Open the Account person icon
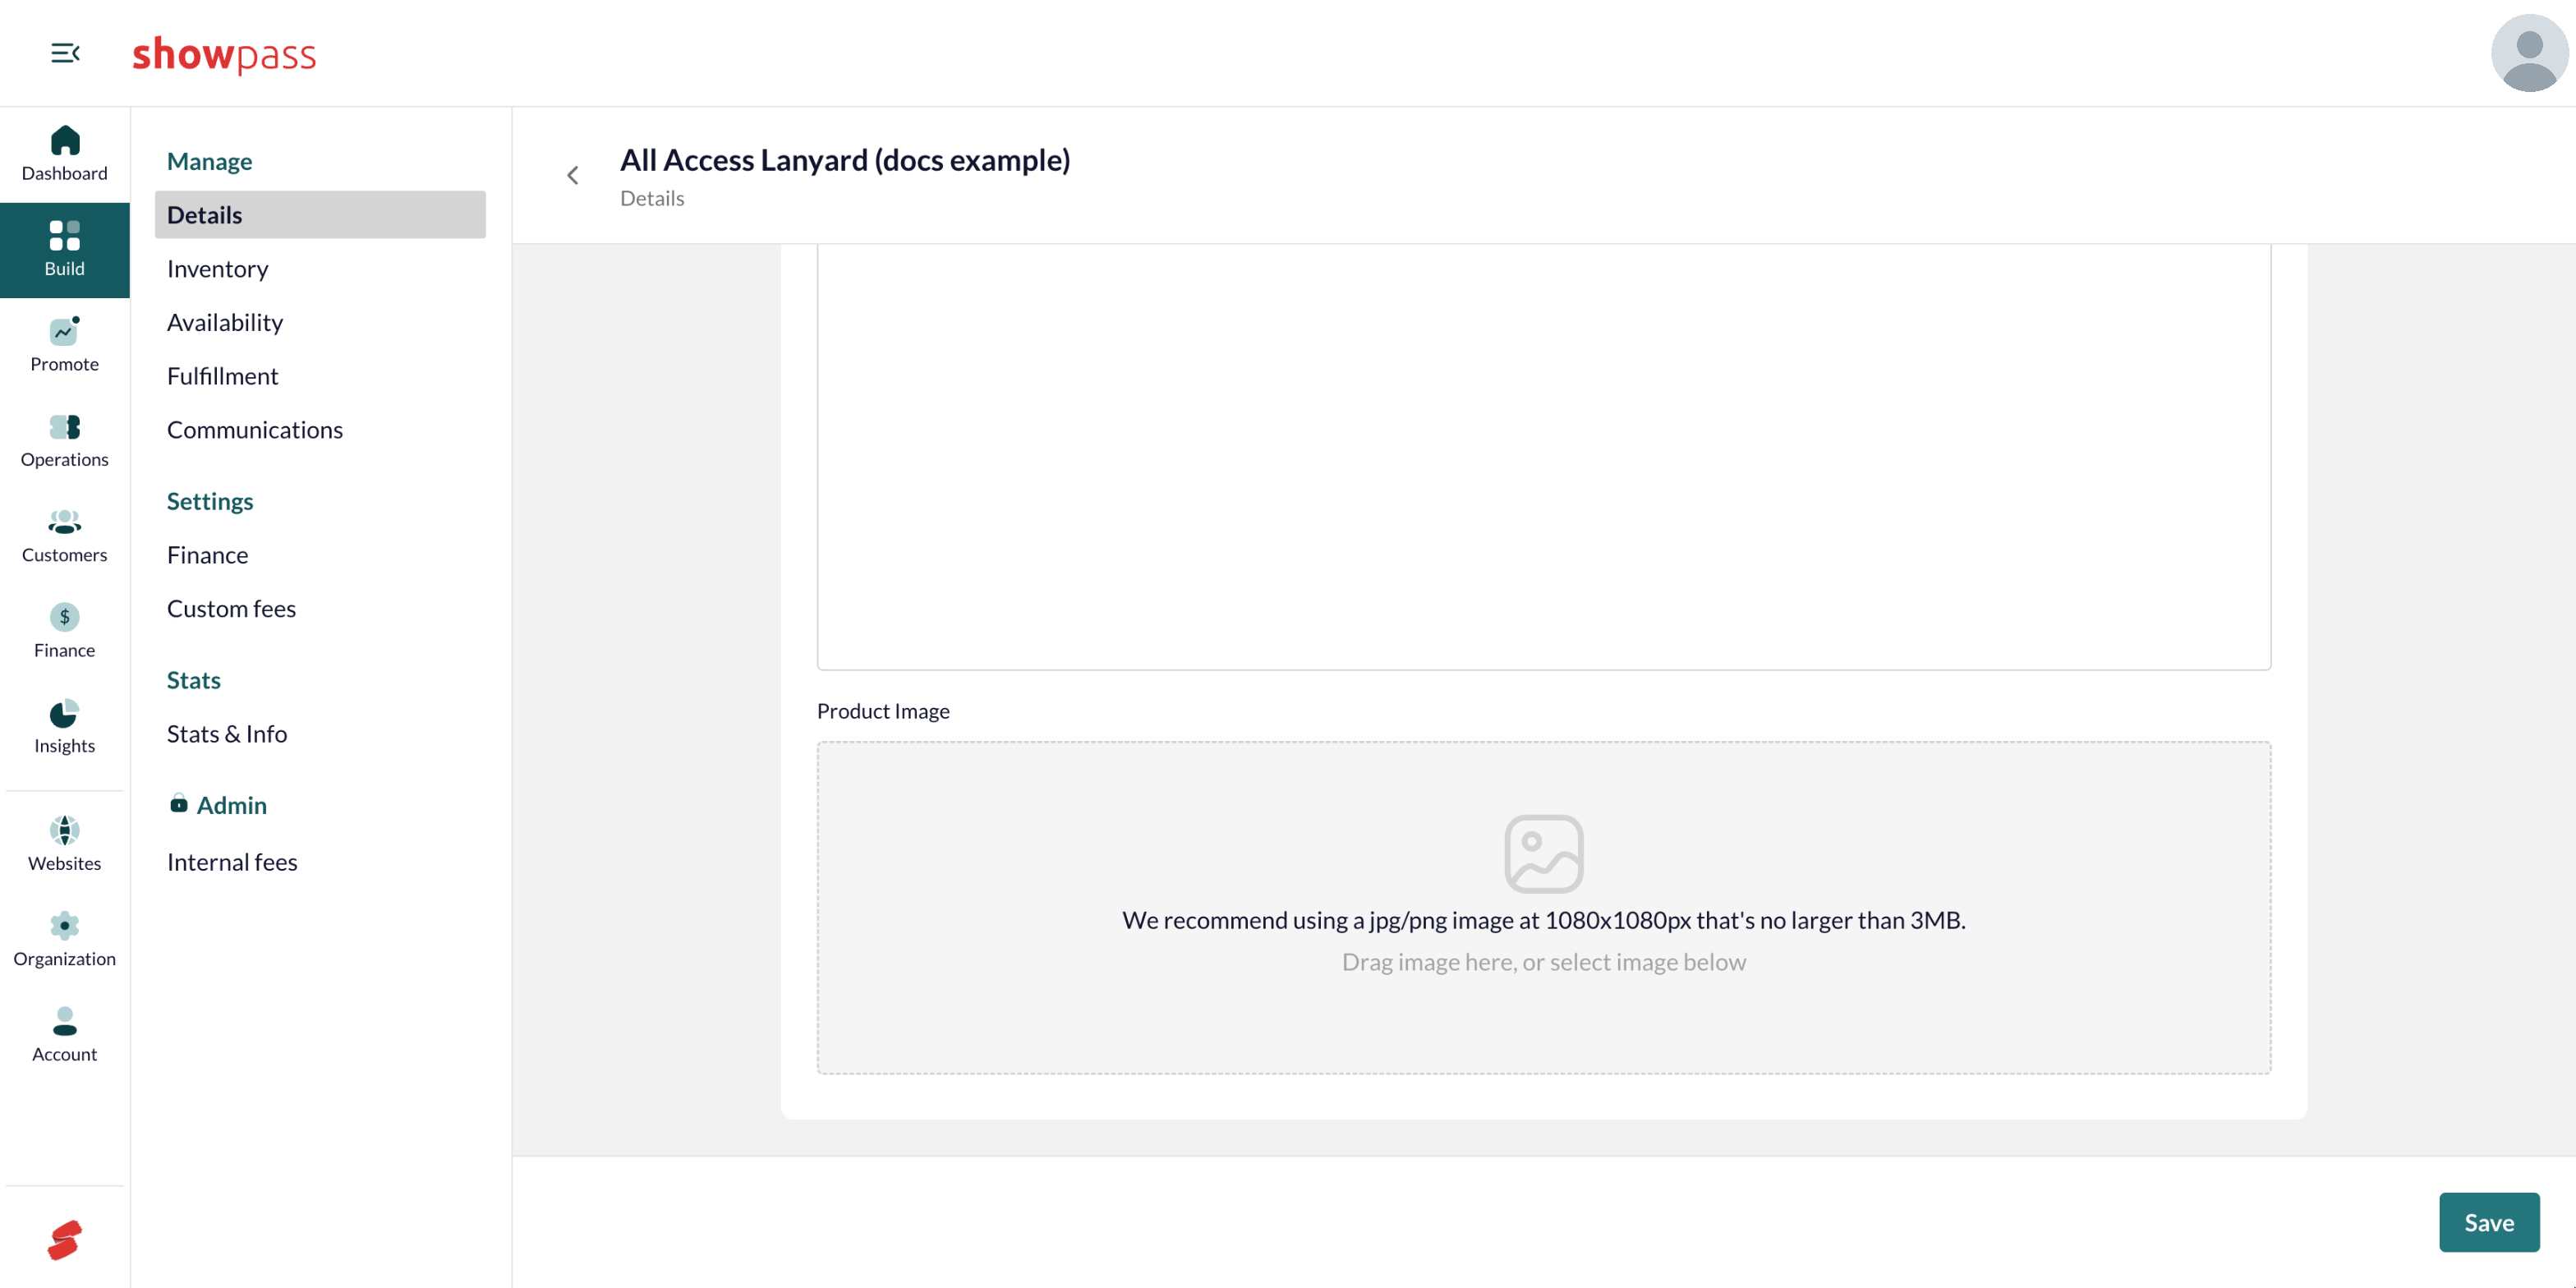2576x1288 pixels. pyautogui.click(x=65, y=1021)
